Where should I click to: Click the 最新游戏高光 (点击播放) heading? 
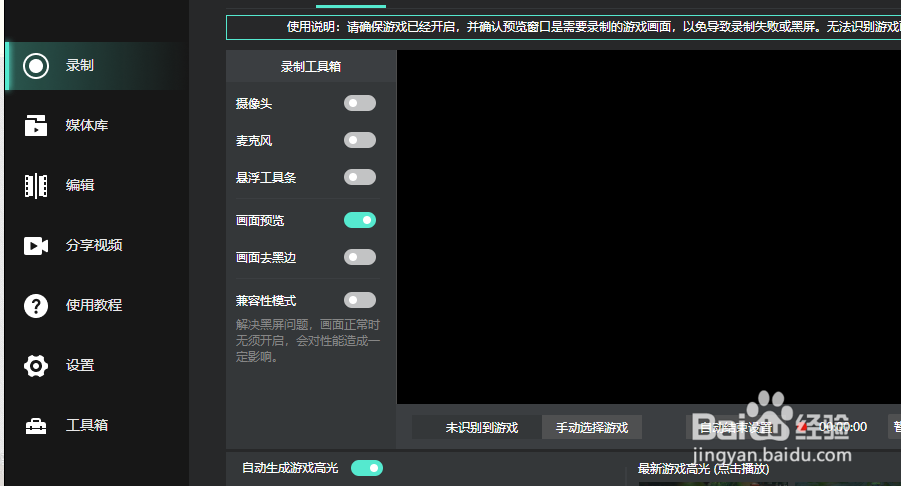point(703,469)
